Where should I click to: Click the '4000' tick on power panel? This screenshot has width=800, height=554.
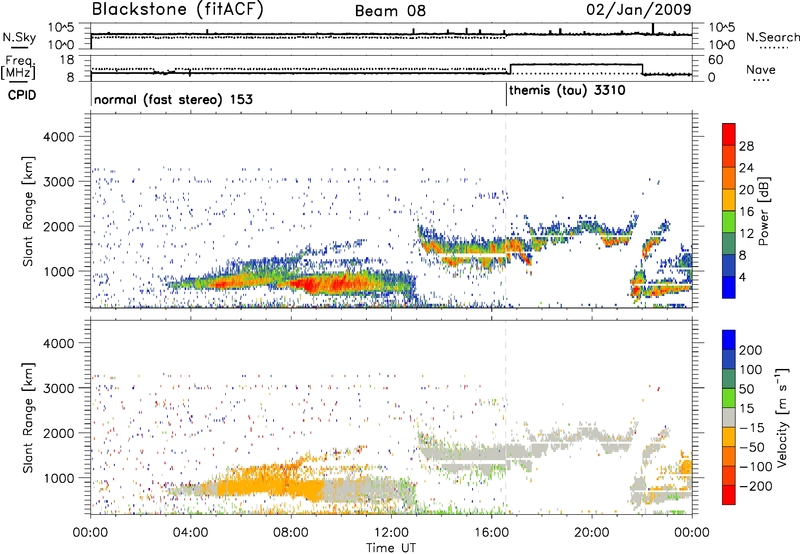(x=58, y=137)
